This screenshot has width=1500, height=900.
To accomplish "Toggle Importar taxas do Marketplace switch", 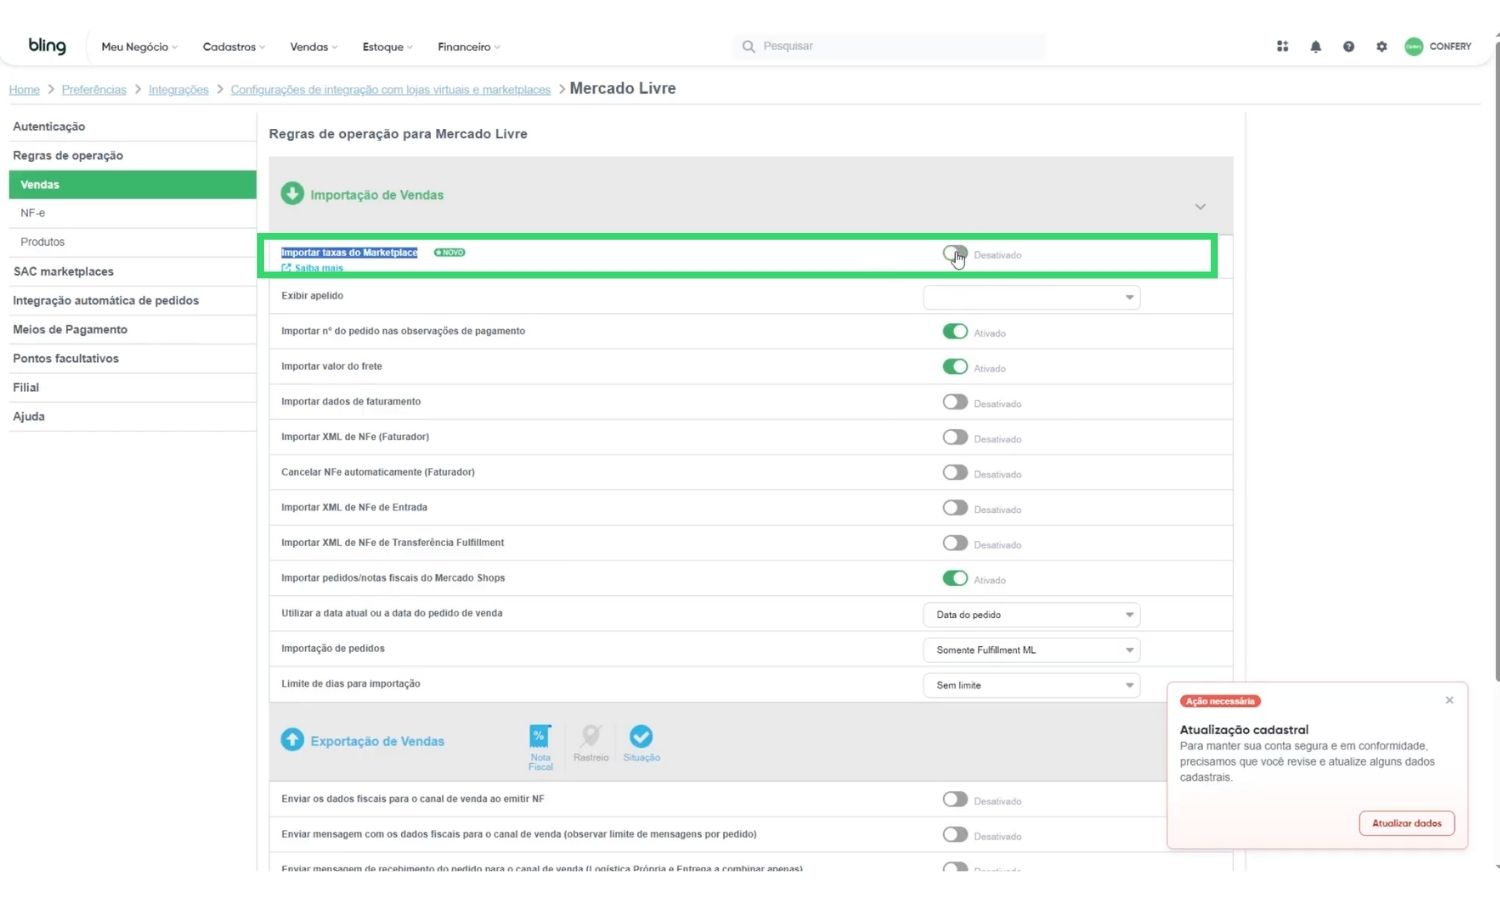I will point(955,254).
